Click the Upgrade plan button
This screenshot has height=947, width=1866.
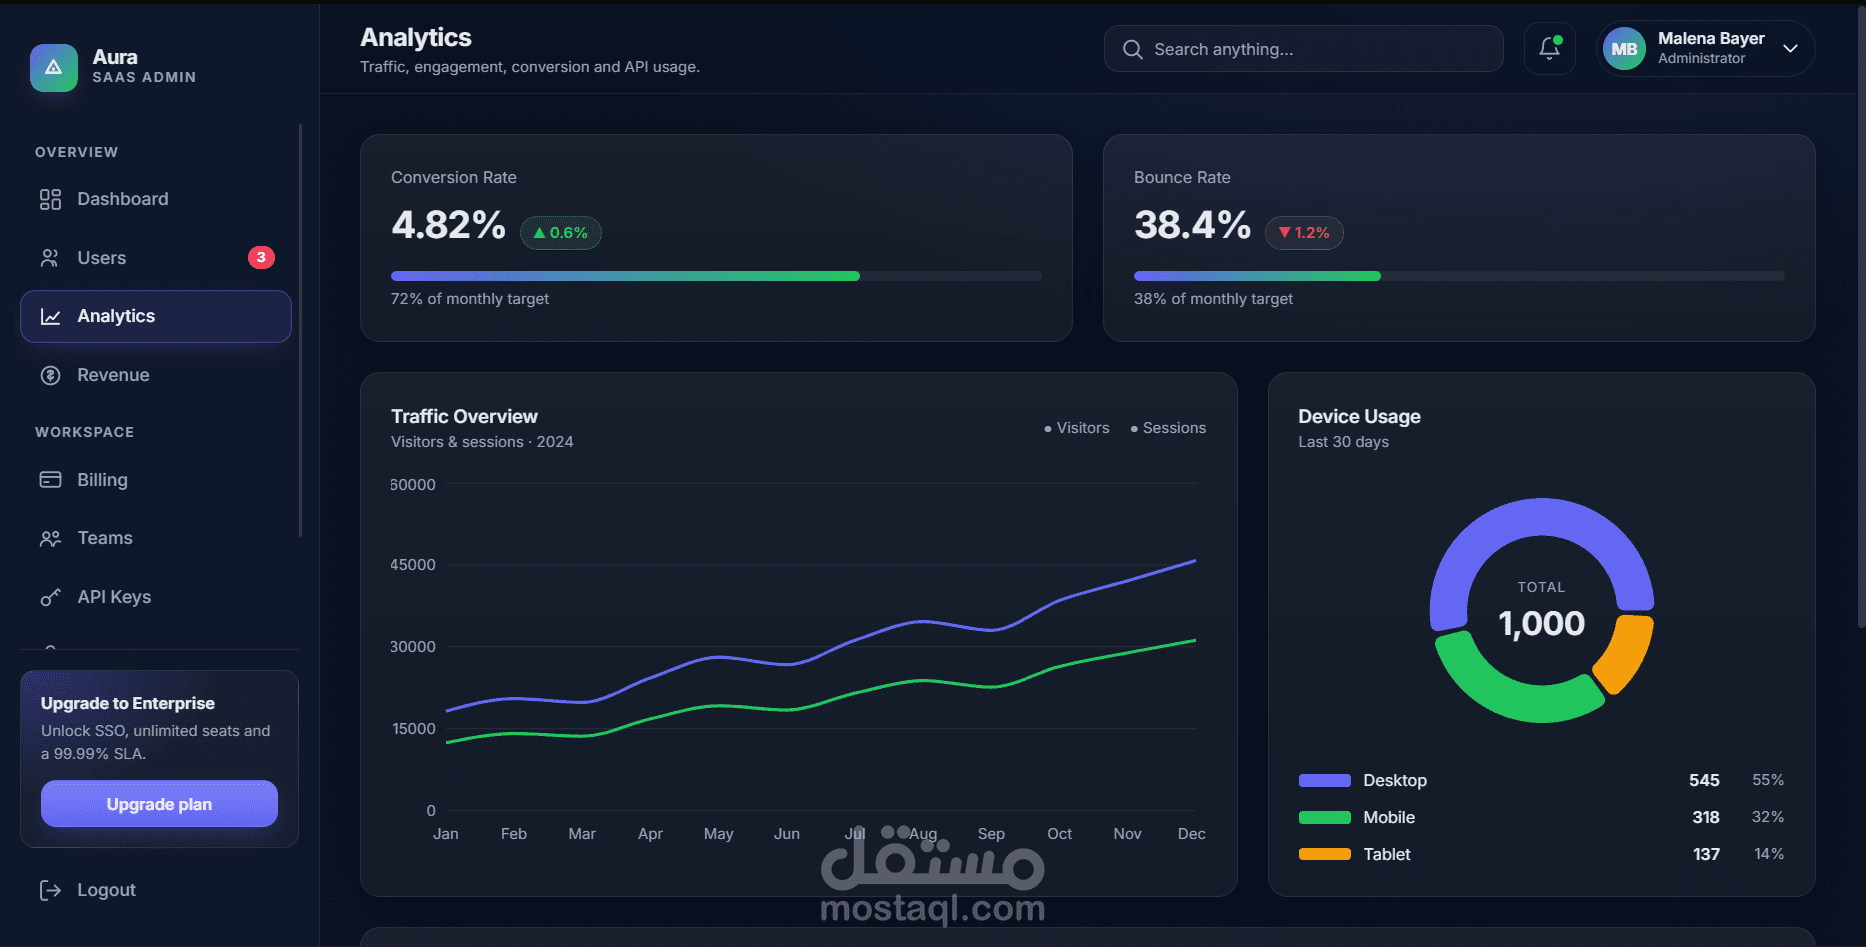pos(159,804)
